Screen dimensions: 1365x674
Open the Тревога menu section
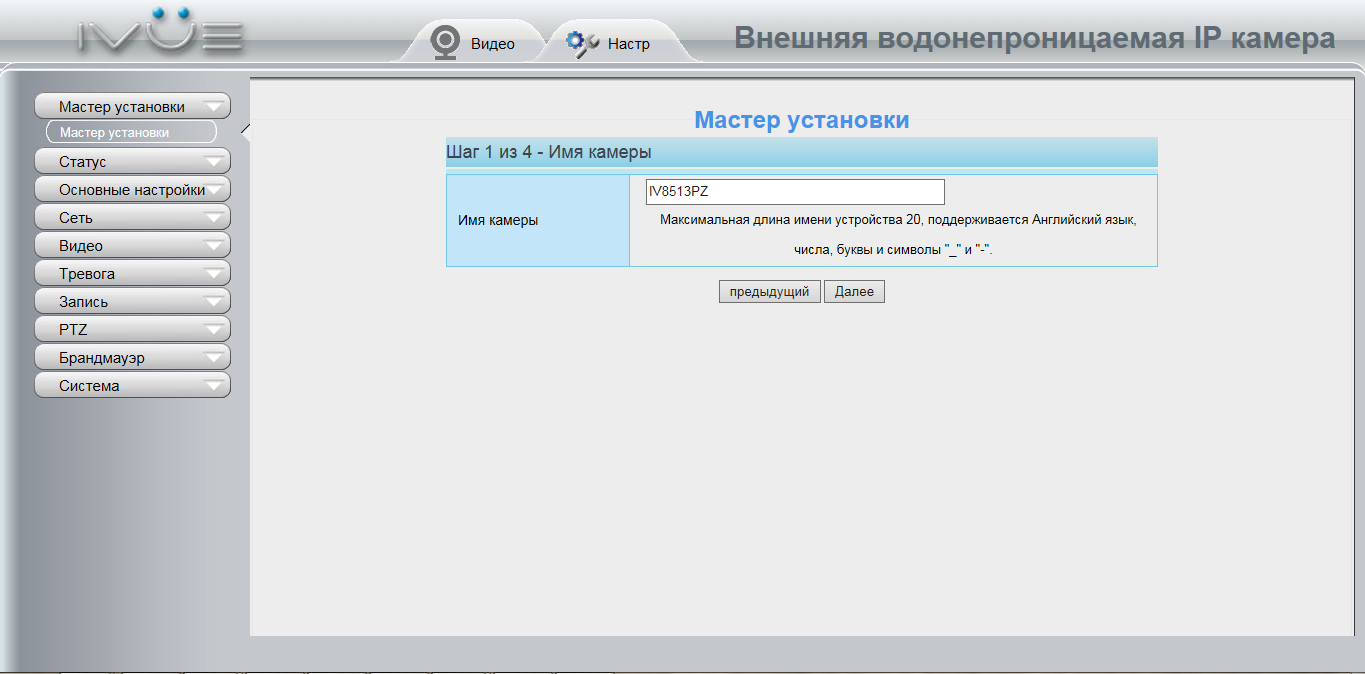tap(132, 273)
